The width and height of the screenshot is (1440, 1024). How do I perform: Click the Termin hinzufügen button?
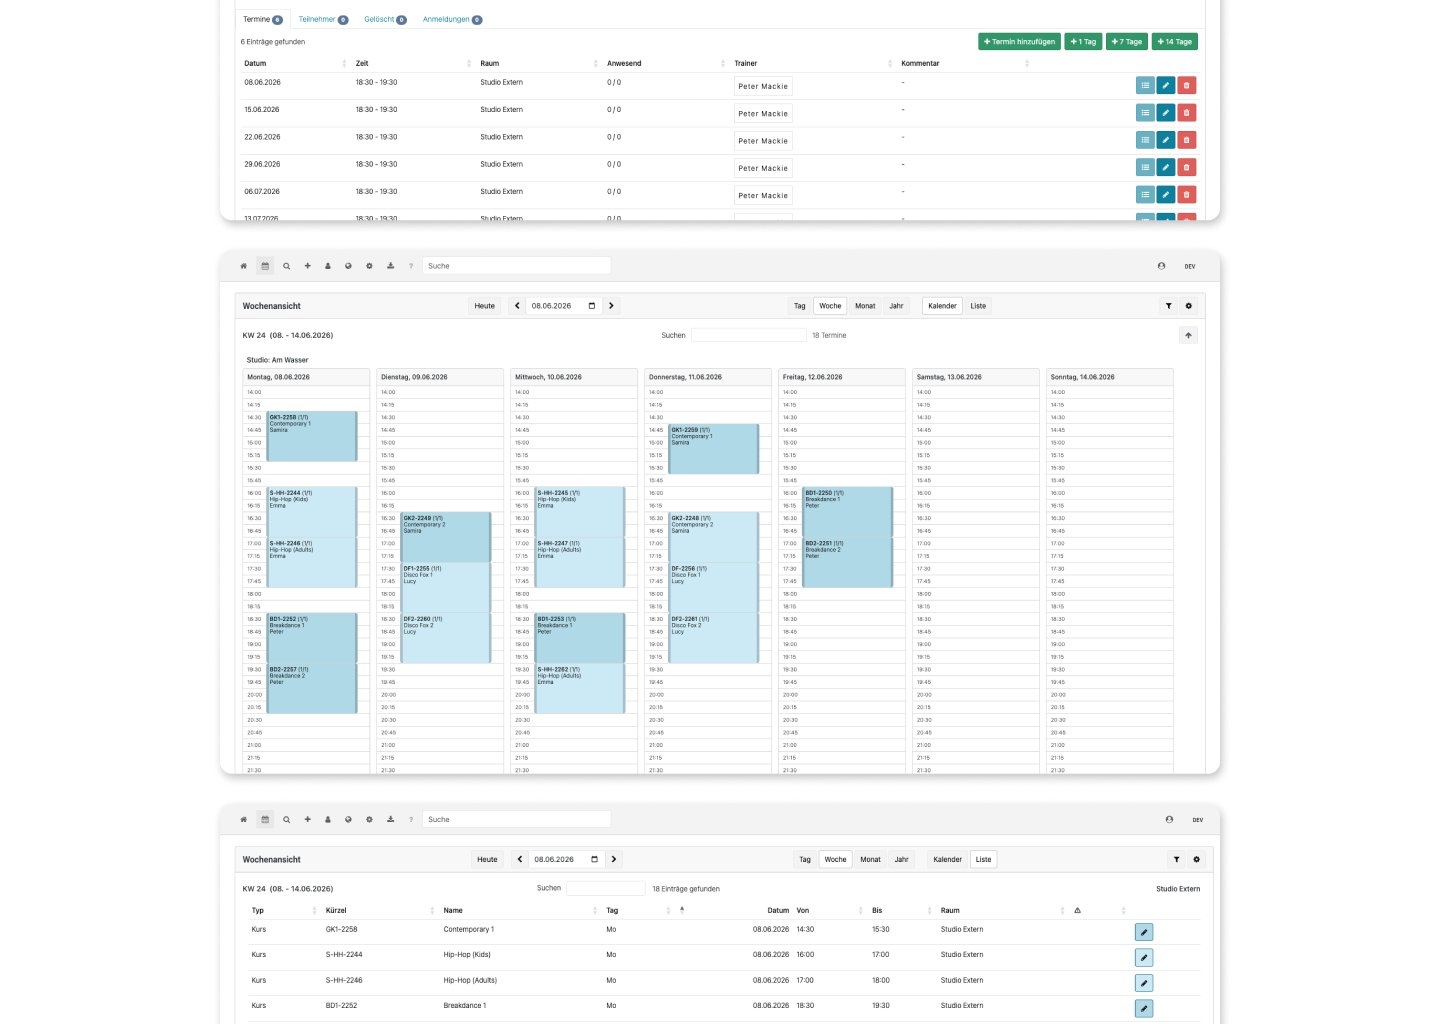tap(1019, 42)
